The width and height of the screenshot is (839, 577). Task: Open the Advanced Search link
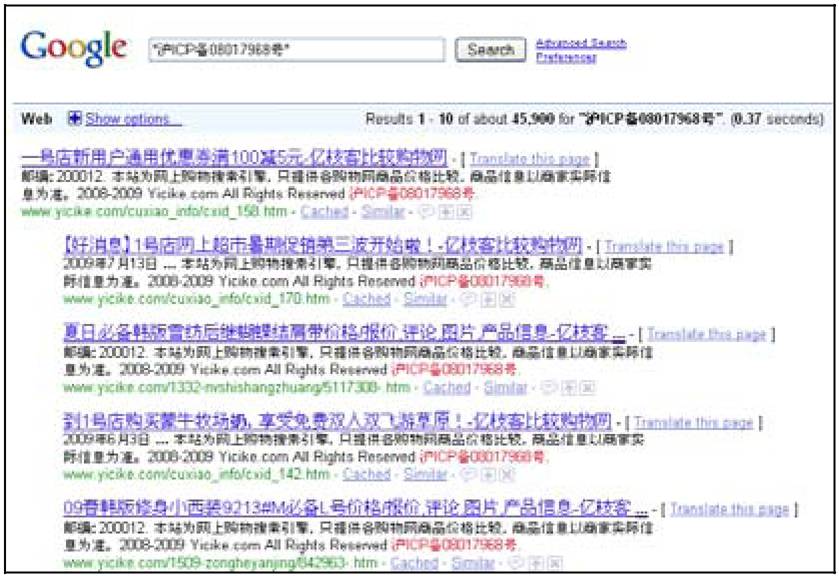pos(581,43)
